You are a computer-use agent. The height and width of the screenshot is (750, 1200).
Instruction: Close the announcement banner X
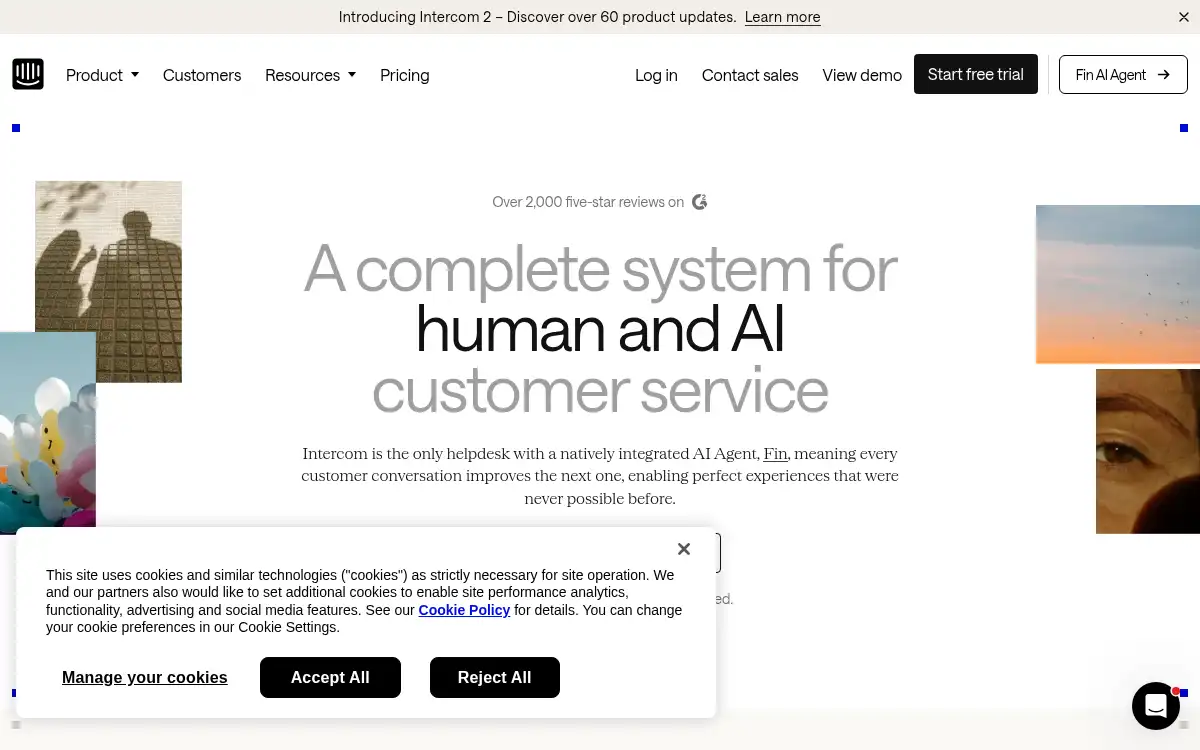1184,17
